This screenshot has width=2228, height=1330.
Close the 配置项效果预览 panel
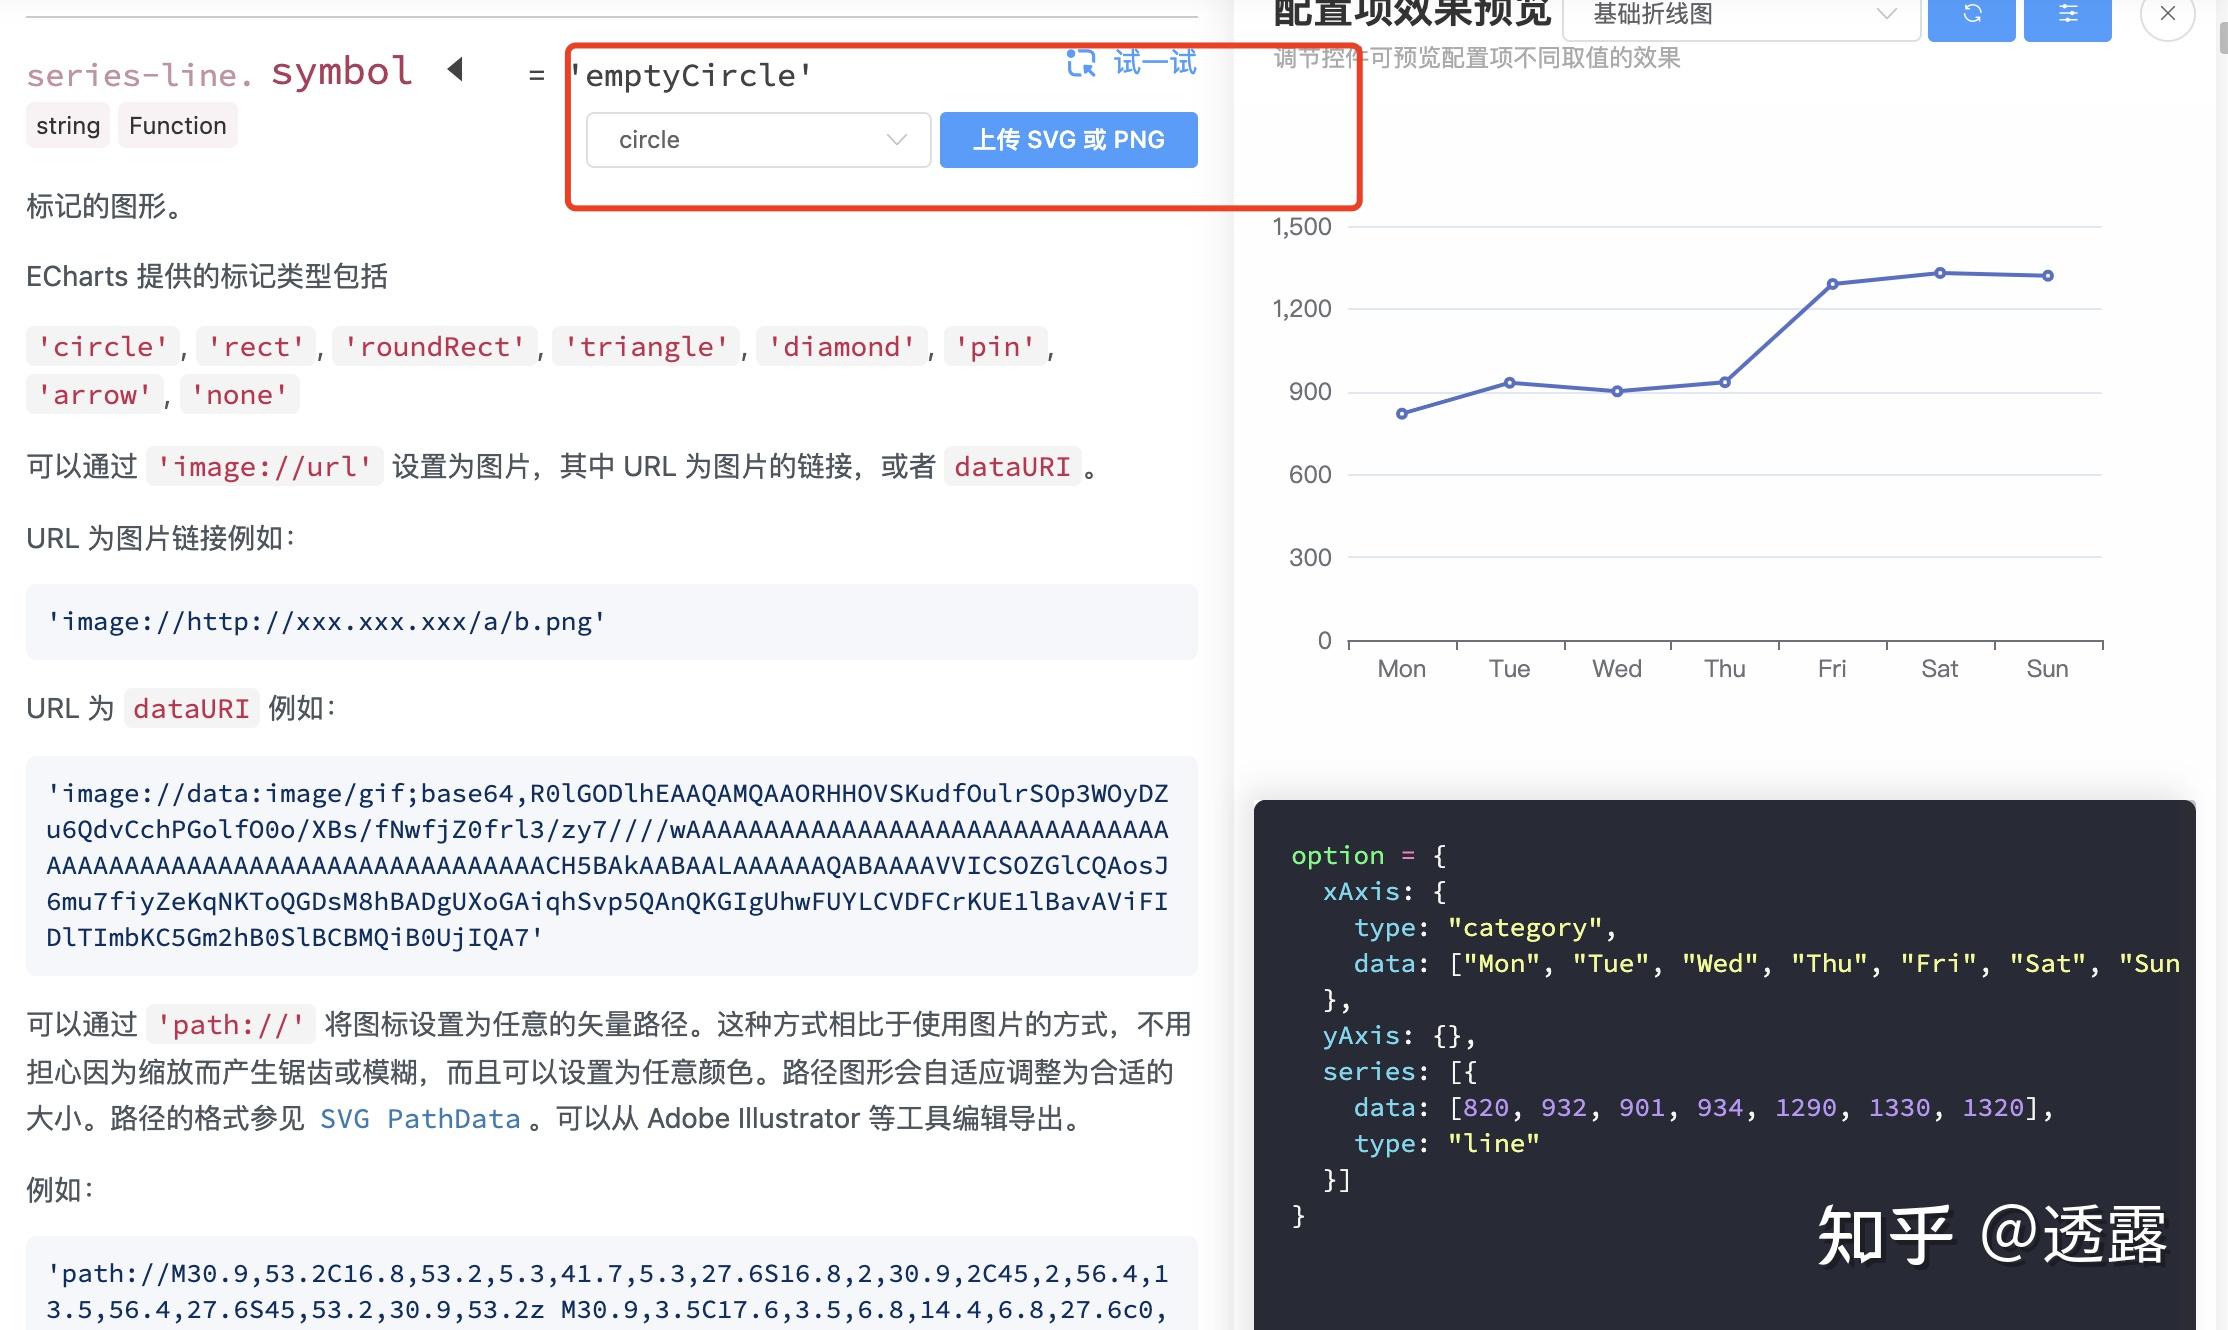pyautogui.click(x=2166, y=14)
